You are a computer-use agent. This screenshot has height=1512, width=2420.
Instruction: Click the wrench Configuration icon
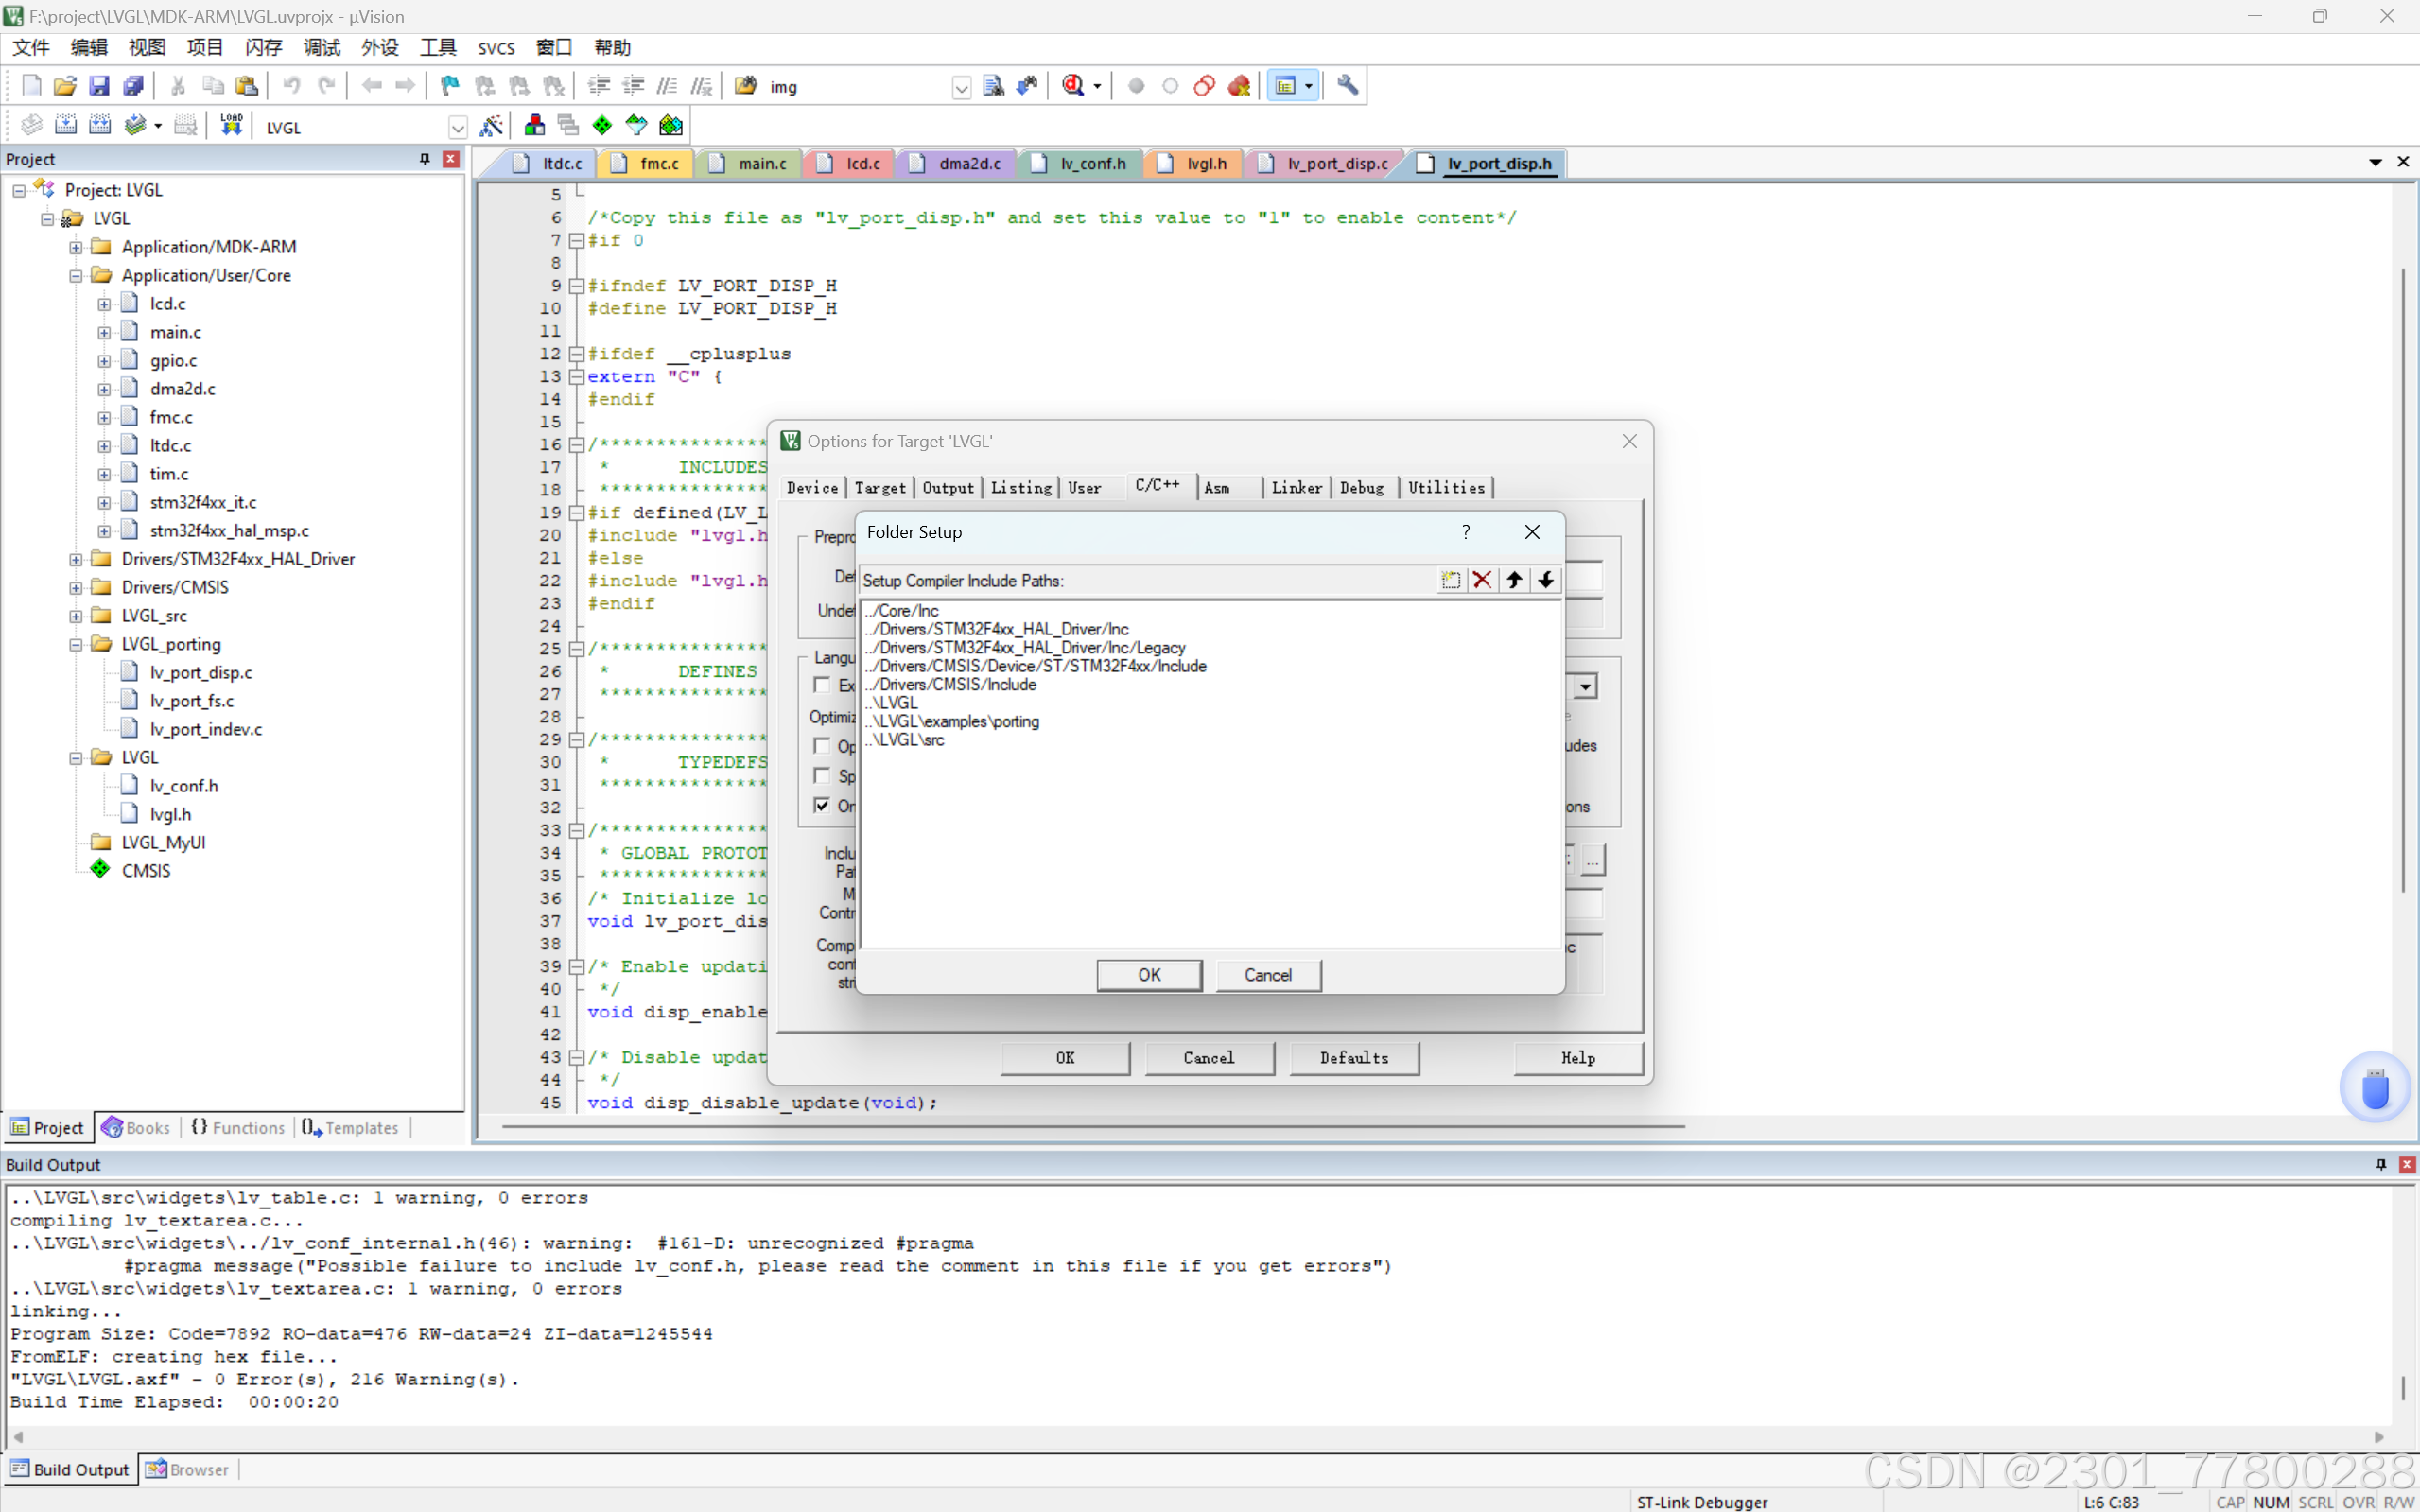pos(1347,86)
